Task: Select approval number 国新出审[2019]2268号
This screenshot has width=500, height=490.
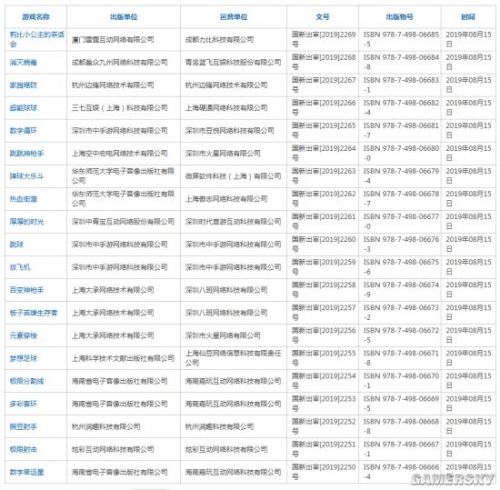Action: (324, 62)
